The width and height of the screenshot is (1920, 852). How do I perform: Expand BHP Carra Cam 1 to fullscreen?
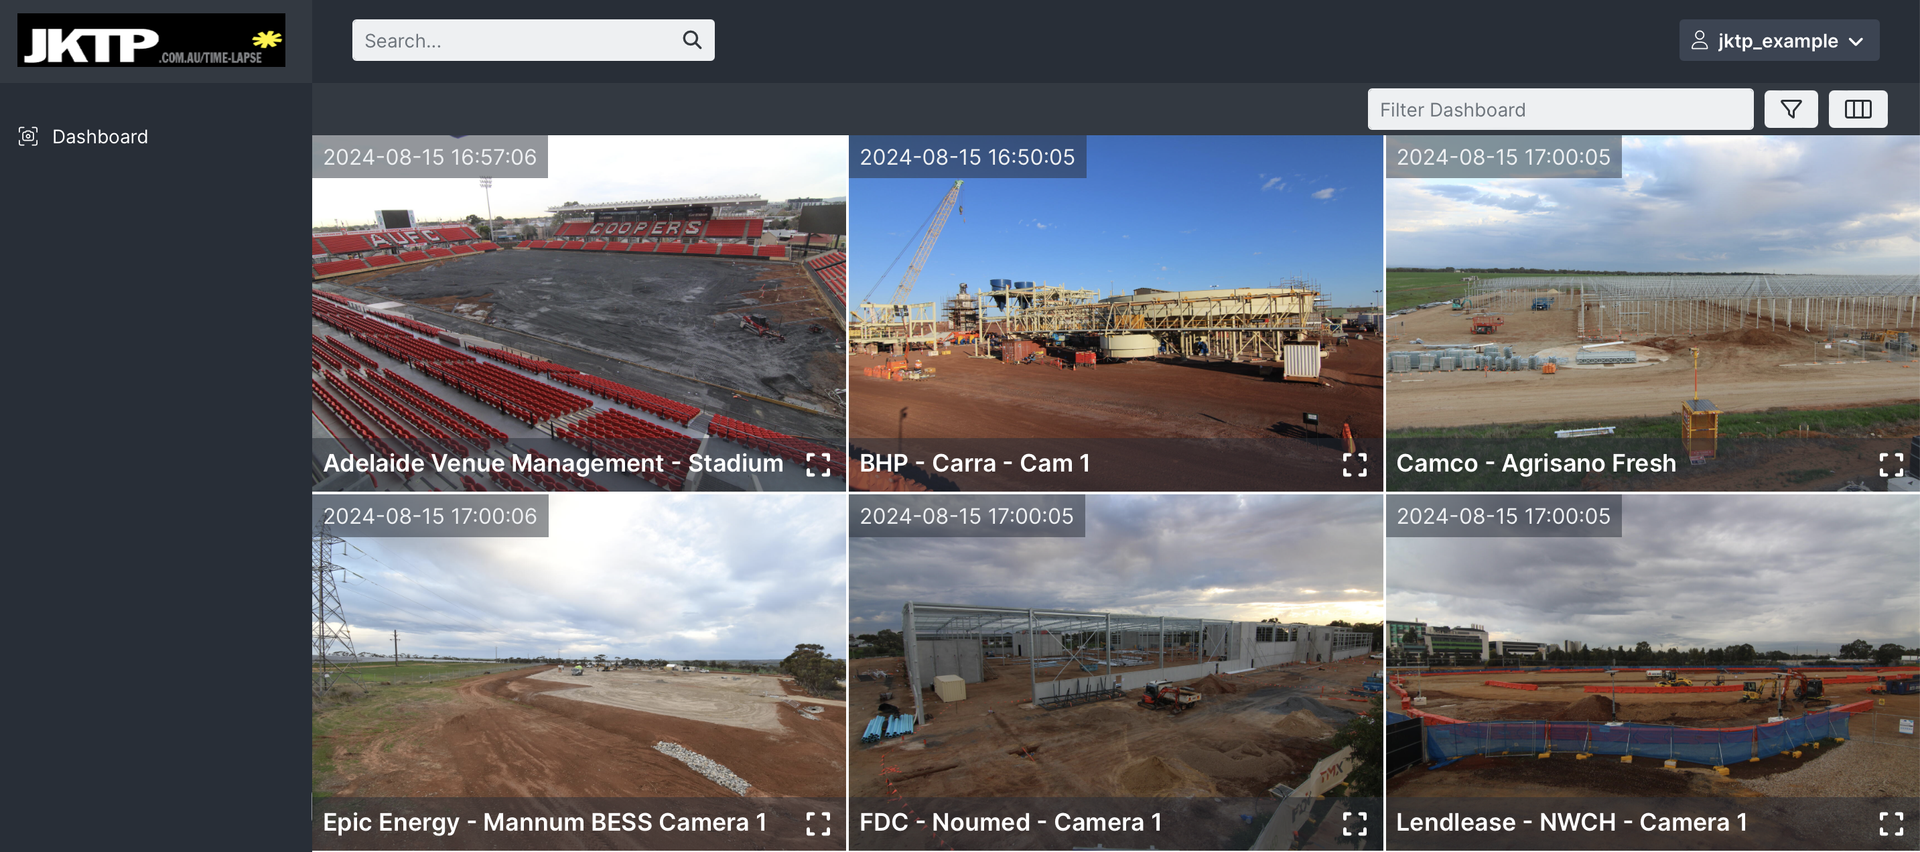pyautogui.click(x=1355, y=464)
